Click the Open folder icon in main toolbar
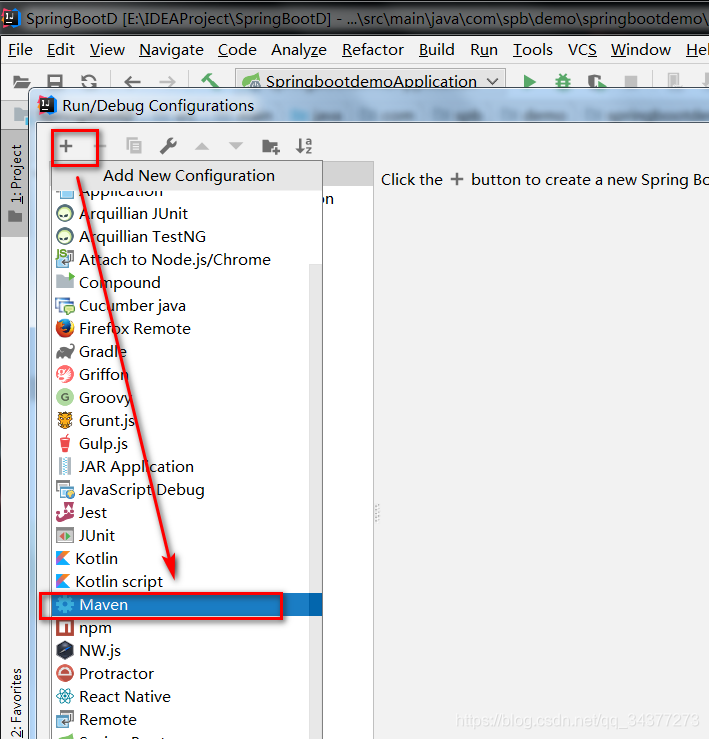Viewport: 709px width, 739px height. [x=21, y=82]
